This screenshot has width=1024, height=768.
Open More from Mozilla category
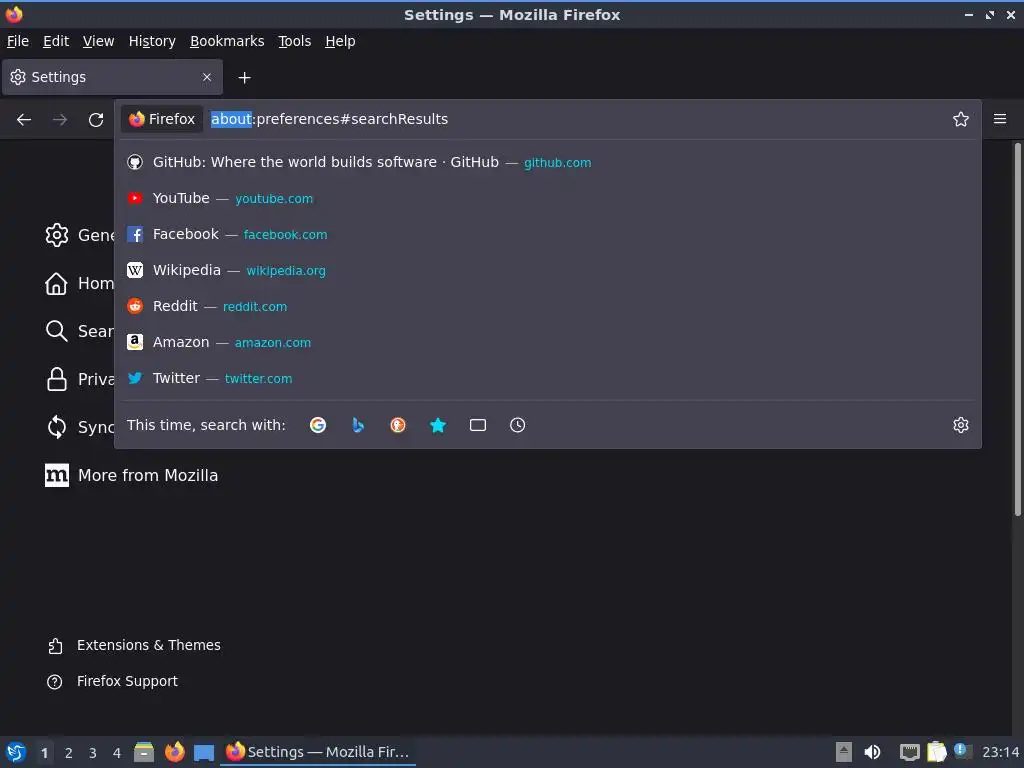point(131,475)
